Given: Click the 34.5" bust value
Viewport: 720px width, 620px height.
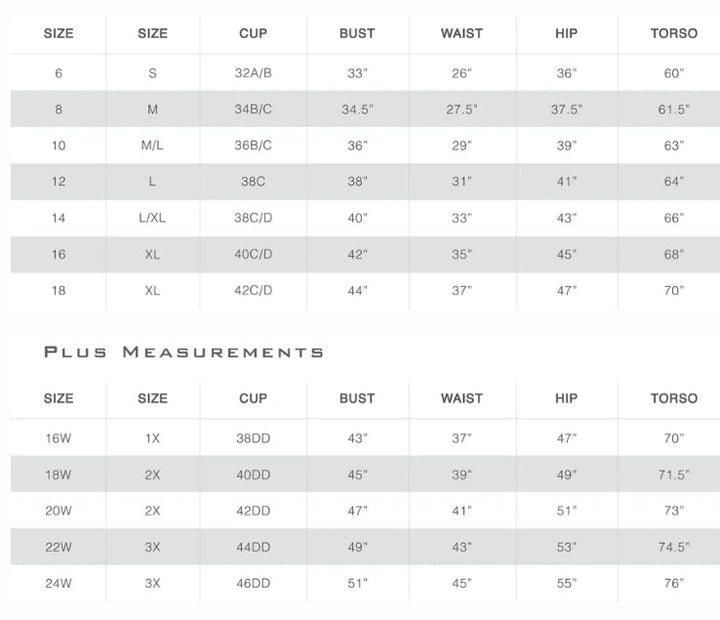Looking at the screenshot, I should (x=357, y=110).
